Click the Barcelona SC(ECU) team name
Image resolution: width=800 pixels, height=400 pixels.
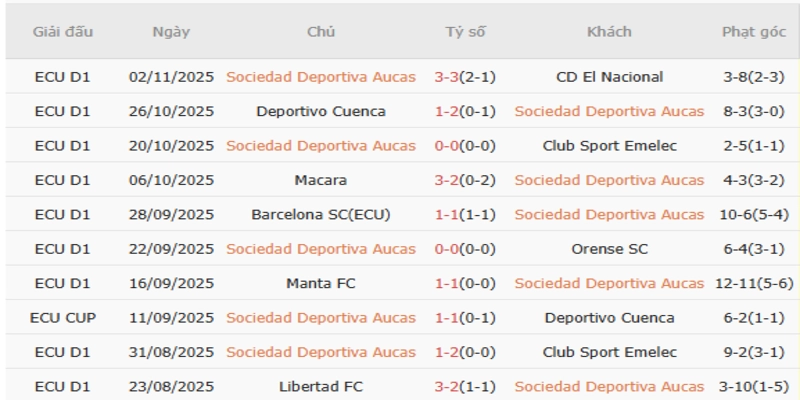coord(320,215)
